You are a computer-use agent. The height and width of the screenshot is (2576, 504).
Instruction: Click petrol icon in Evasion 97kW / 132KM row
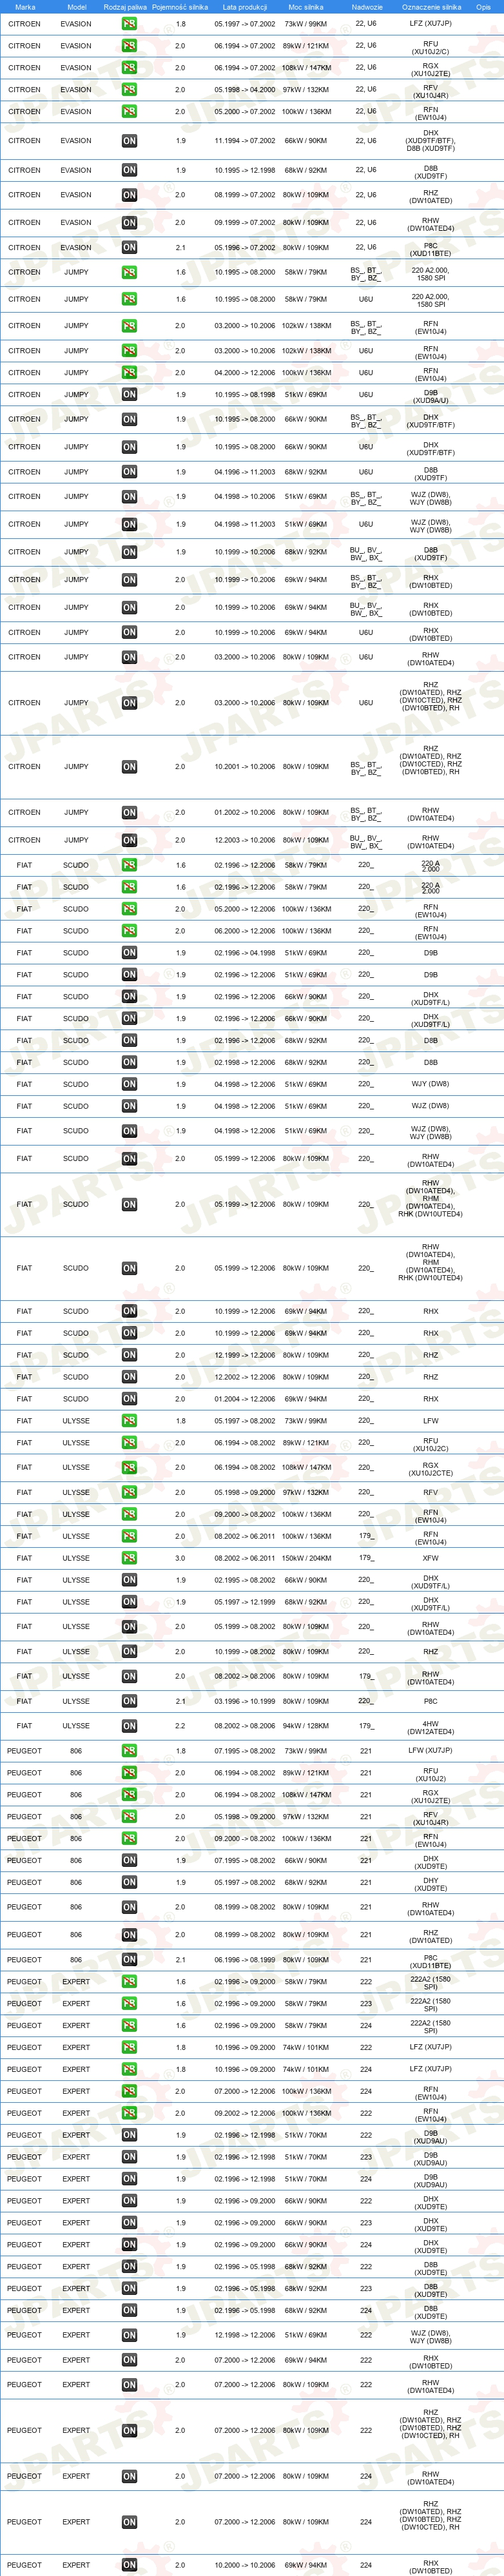[x=129, y=90]
